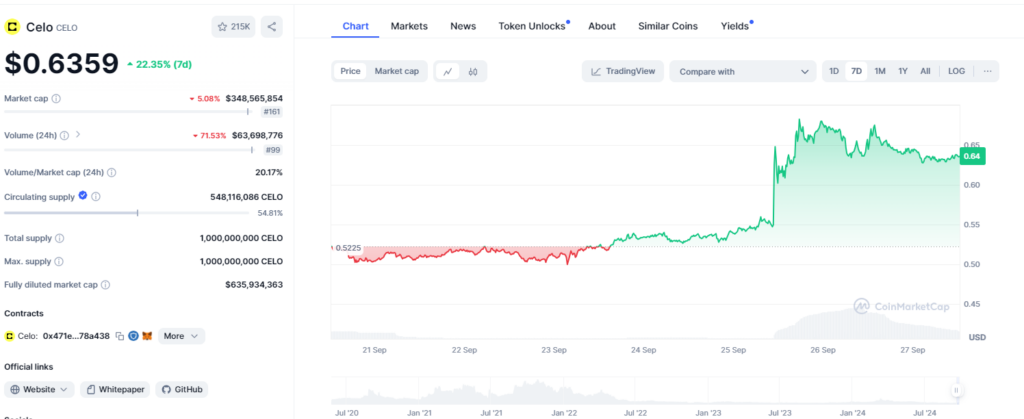Show Market cap info tooltip icon
Image resolution: width=1024 pixels, height=419 pixels.
click(x=56, y=99)
